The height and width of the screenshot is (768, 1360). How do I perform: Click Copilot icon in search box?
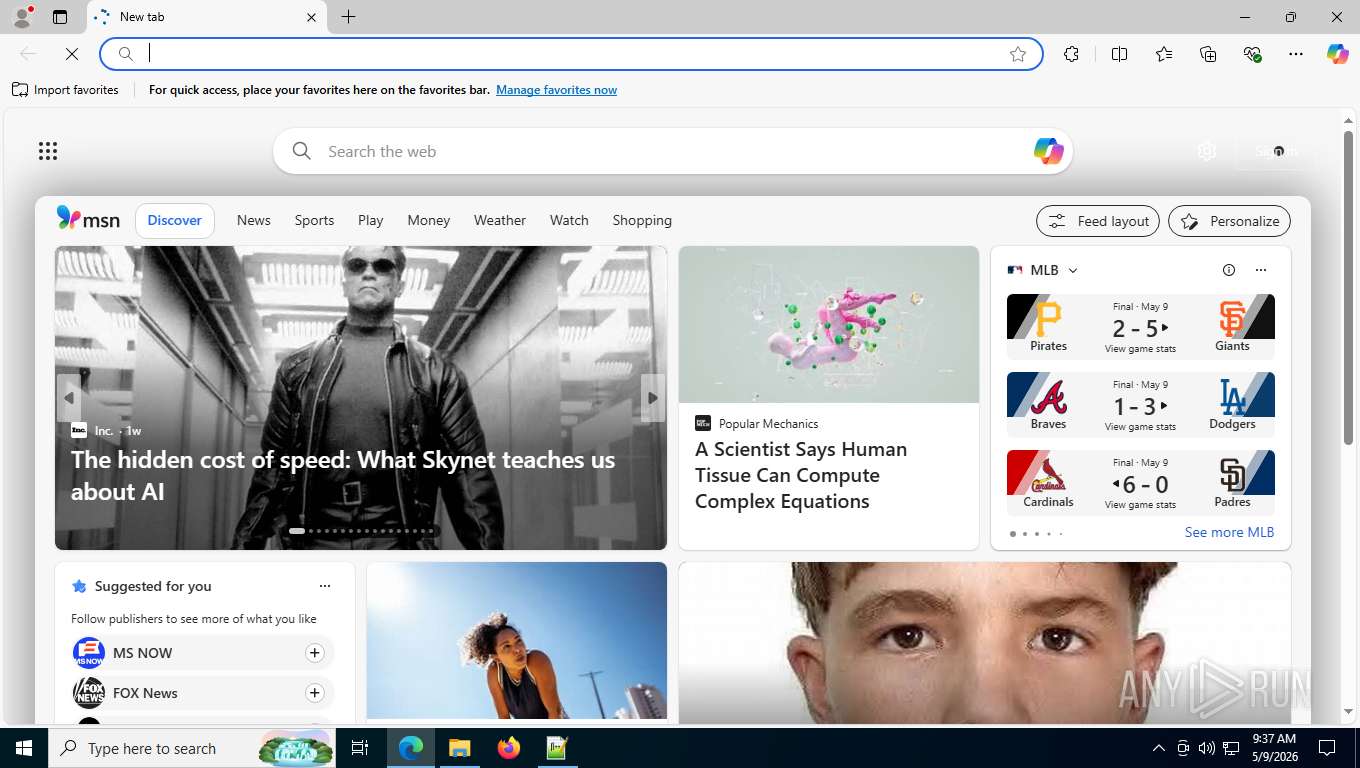[x=1048, y=151]
